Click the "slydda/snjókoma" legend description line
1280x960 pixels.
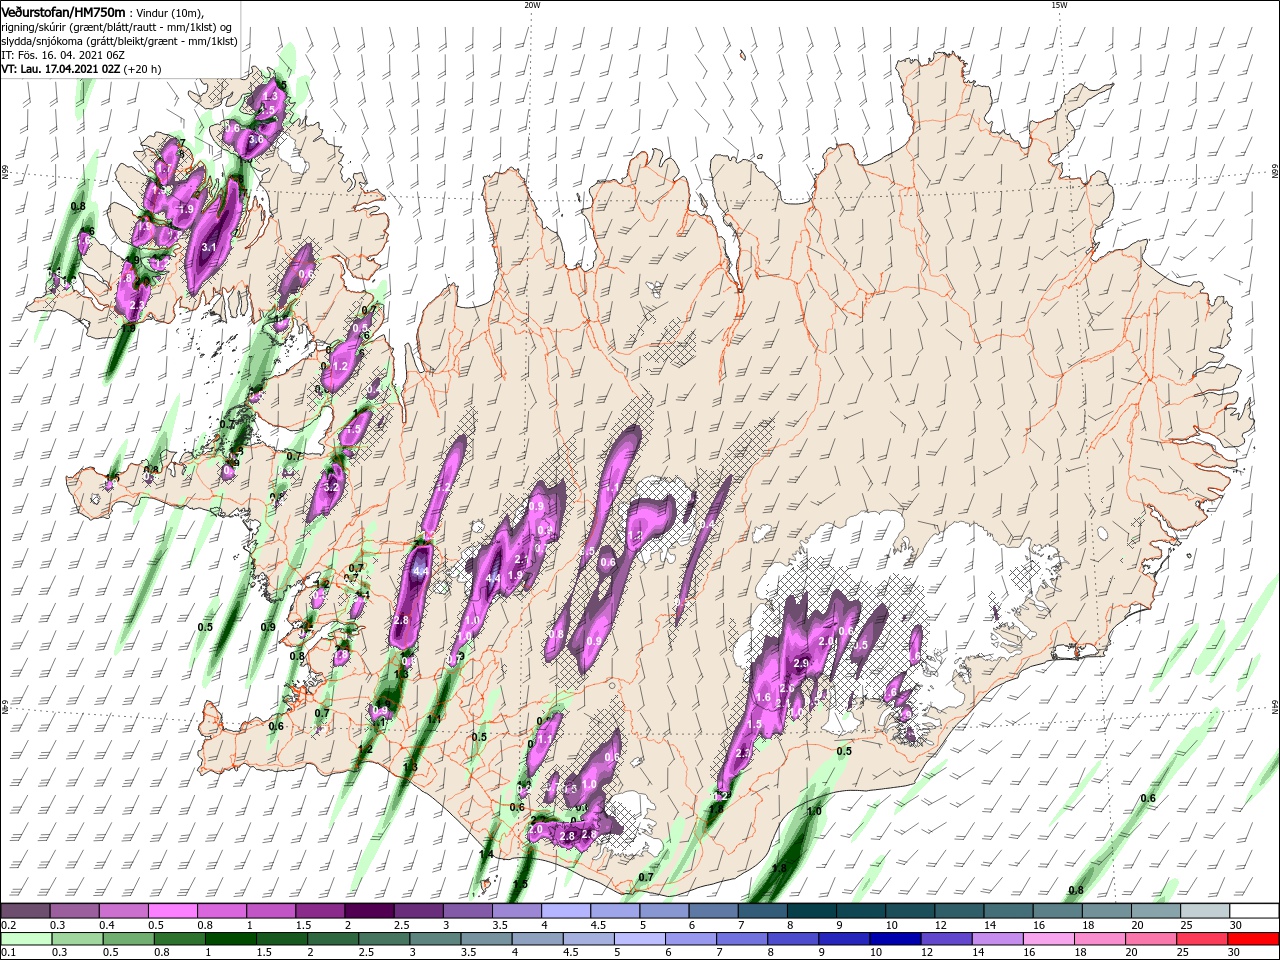[119, 41]
